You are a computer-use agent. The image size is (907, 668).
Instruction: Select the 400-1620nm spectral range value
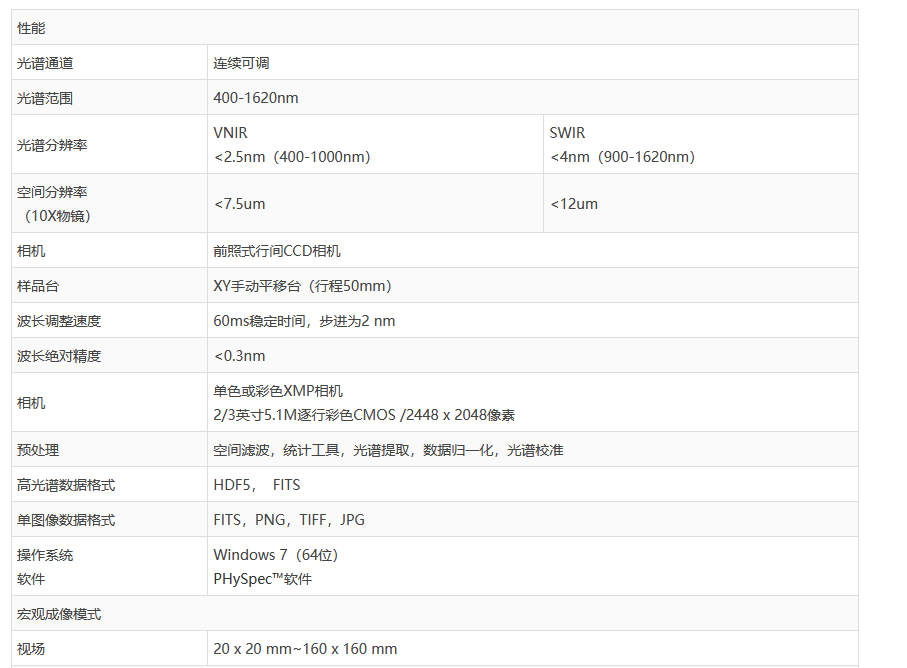(256, 98)
